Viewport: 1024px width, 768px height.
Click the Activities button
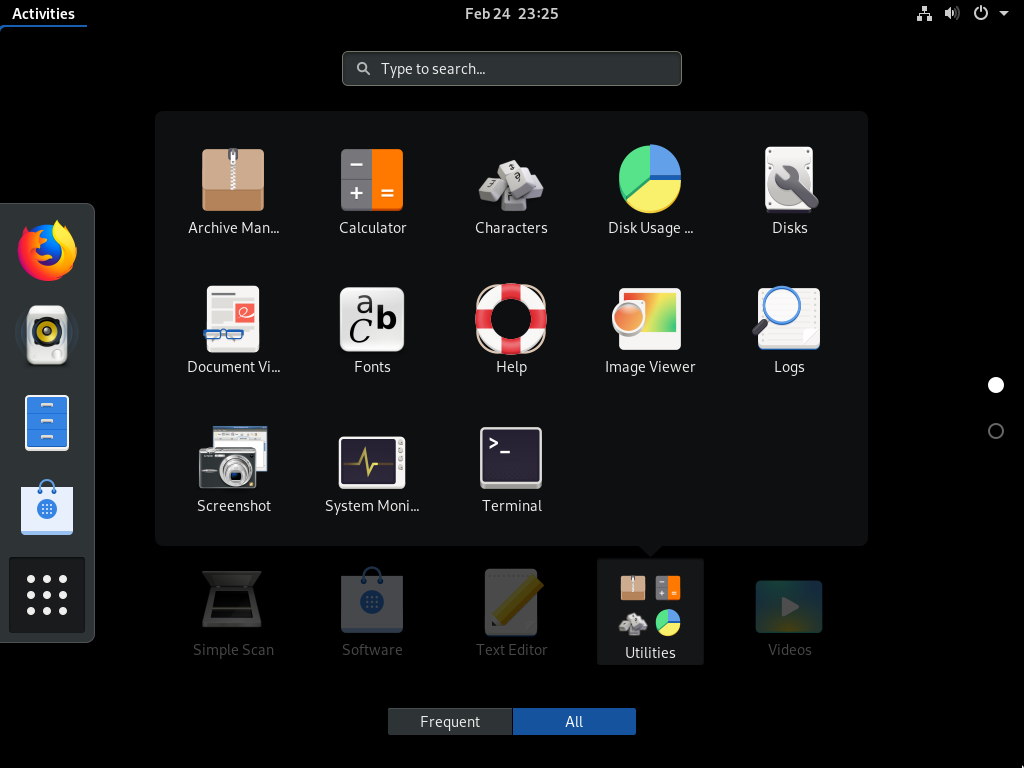point(43,14)
